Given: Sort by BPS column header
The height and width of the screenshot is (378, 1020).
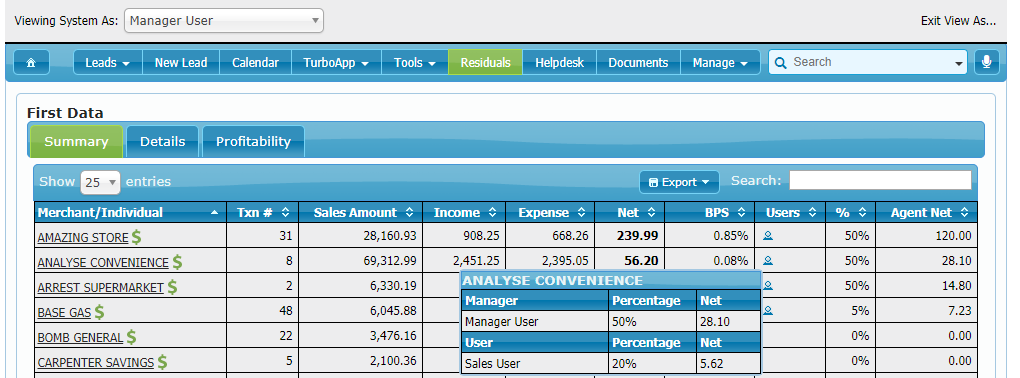Looking at the screenshot, I should (x=710, y=212).
